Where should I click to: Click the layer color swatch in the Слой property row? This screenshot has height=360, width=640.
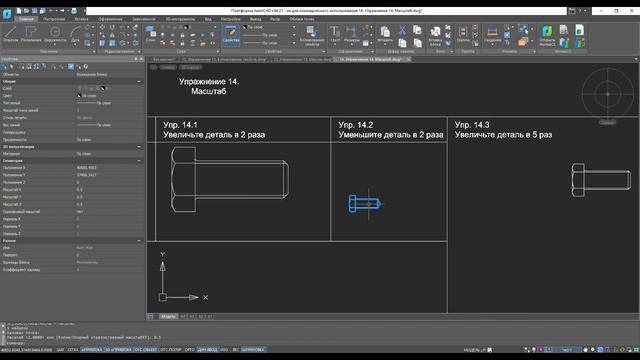(103, 89)
